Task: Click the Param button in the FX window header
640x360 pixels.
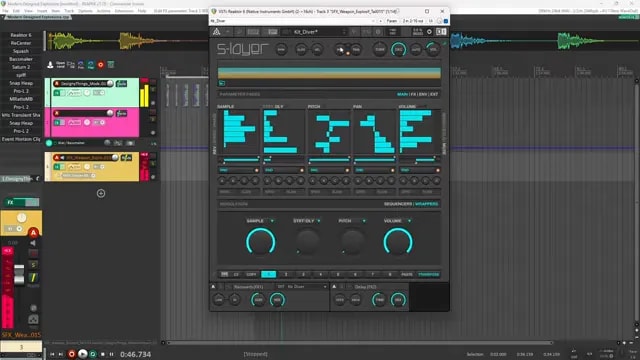Action: tap(391, 21)
